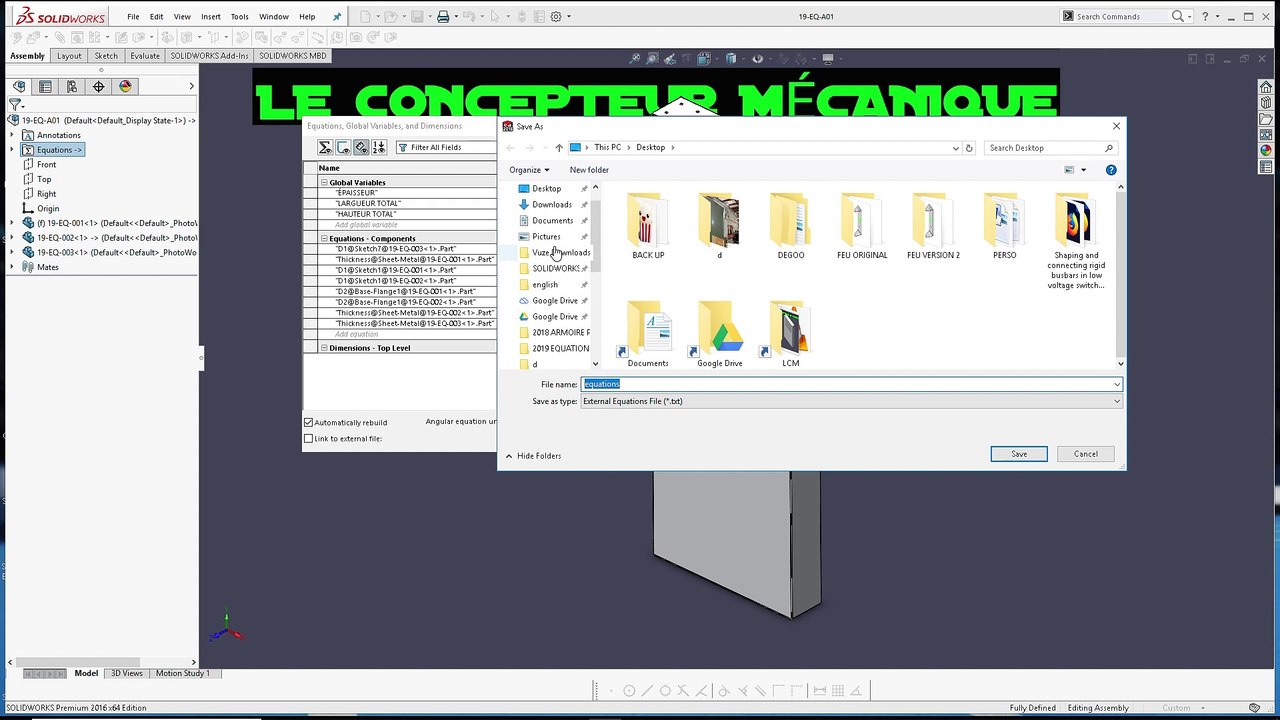
Task: Select the BACK UP folder
Action: [x=648, y=226]
